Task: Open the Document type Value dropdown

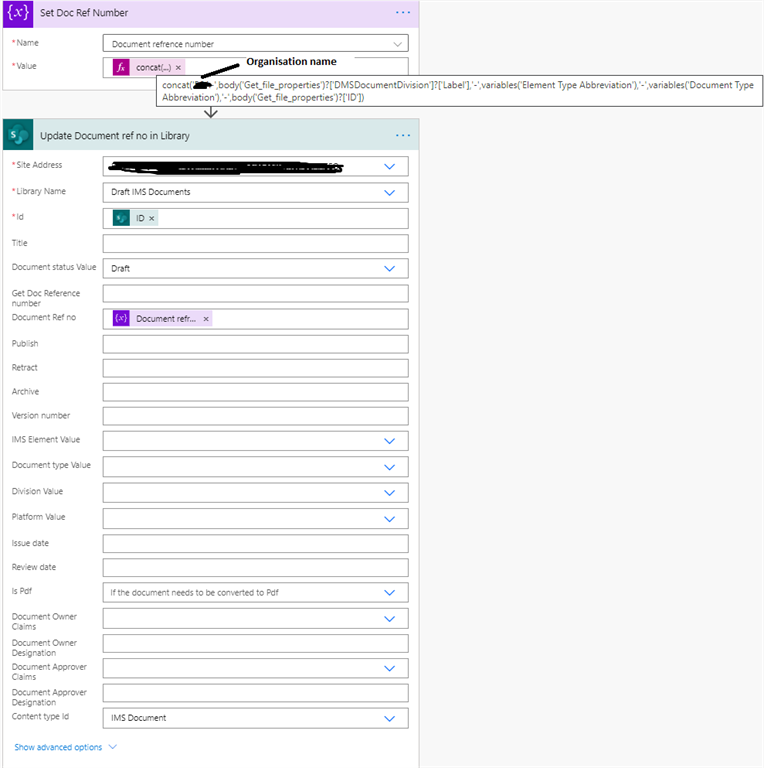Action: pos(389,467)
